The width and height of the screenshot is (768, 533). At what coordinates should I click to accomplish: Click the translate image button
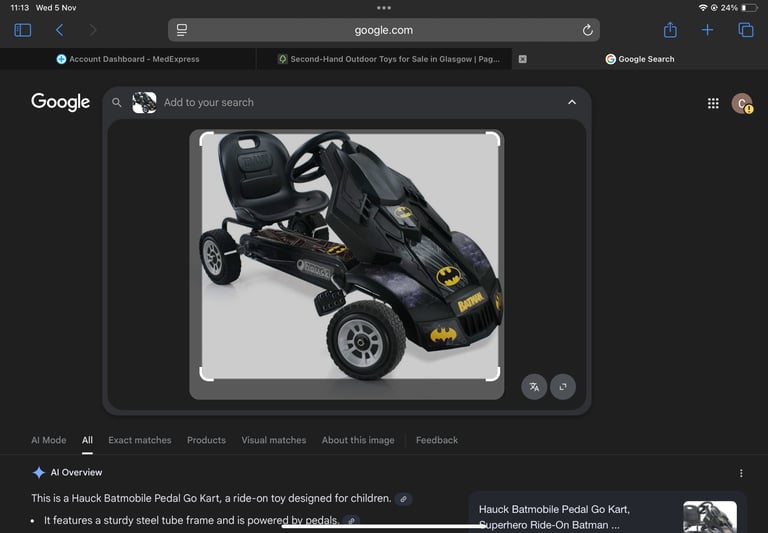click(534, 387)
